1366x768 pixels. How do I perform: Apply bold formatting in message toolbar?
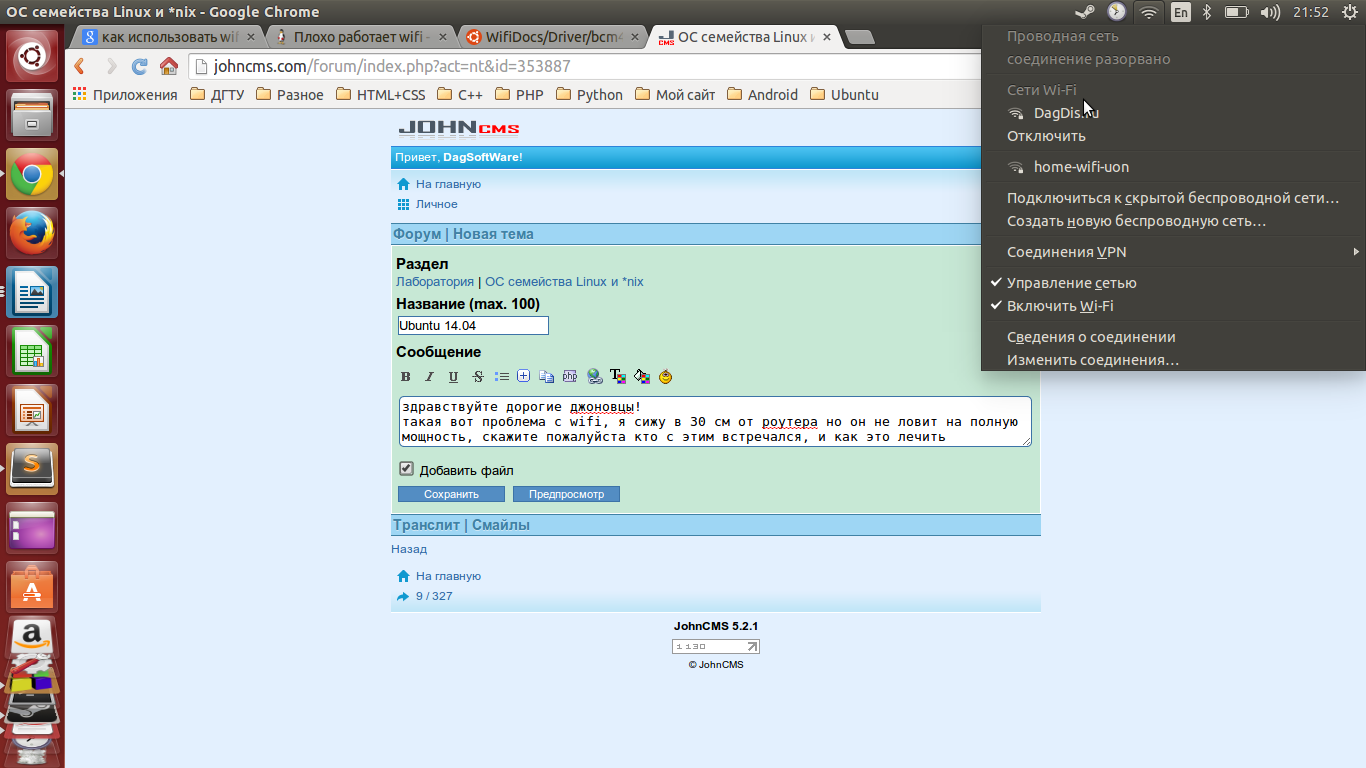[x=405, y=377]
